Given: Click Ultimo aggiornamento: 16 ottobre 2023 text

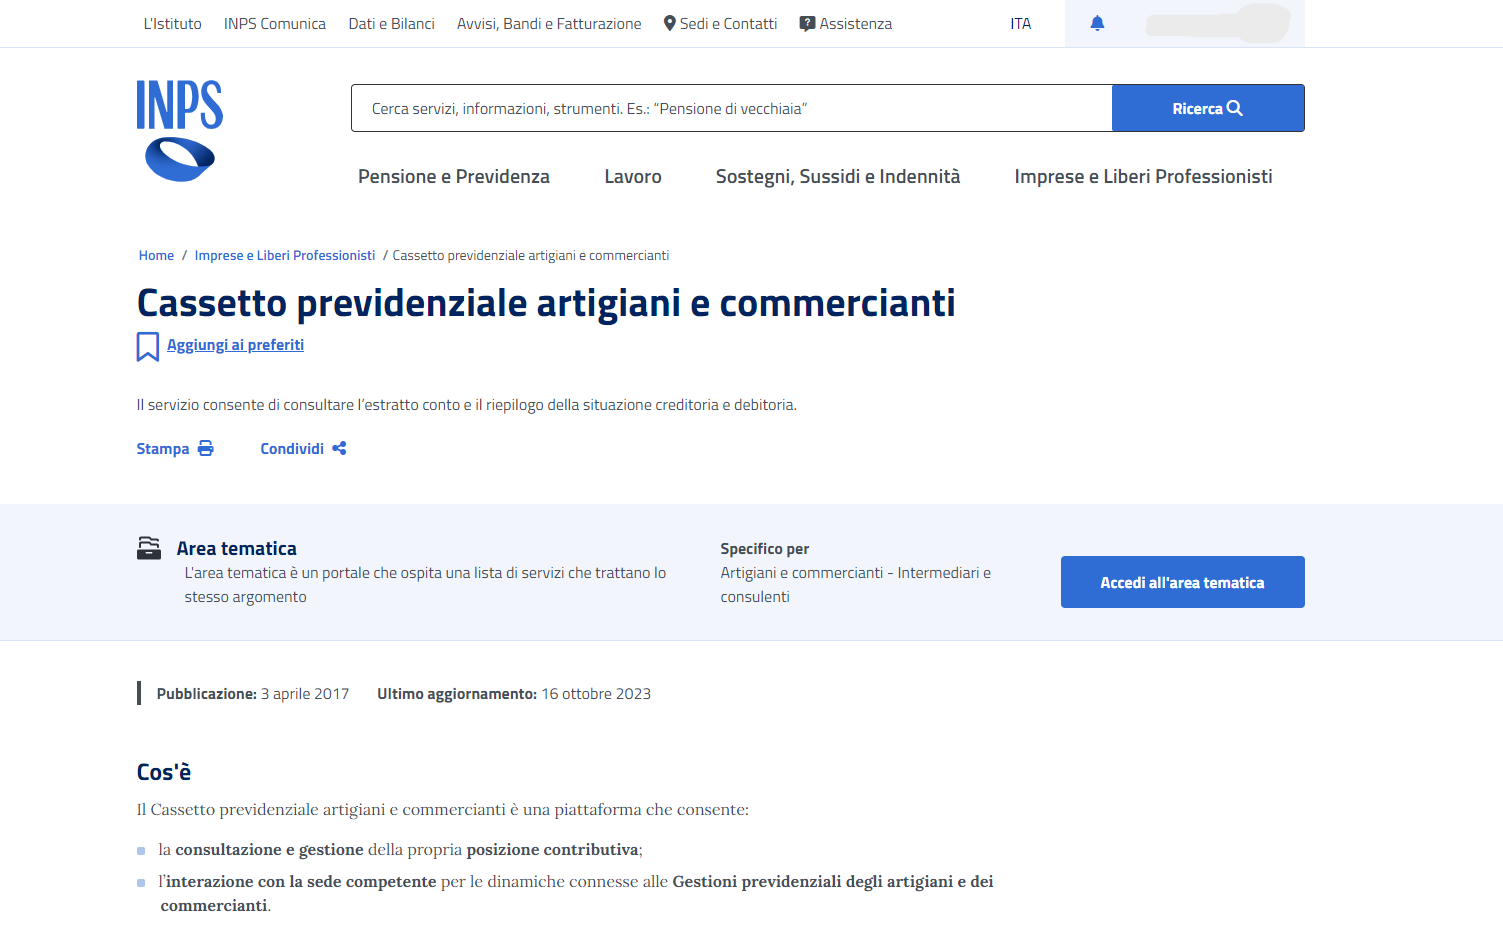Looking at the screenshot, I should 514,693.
